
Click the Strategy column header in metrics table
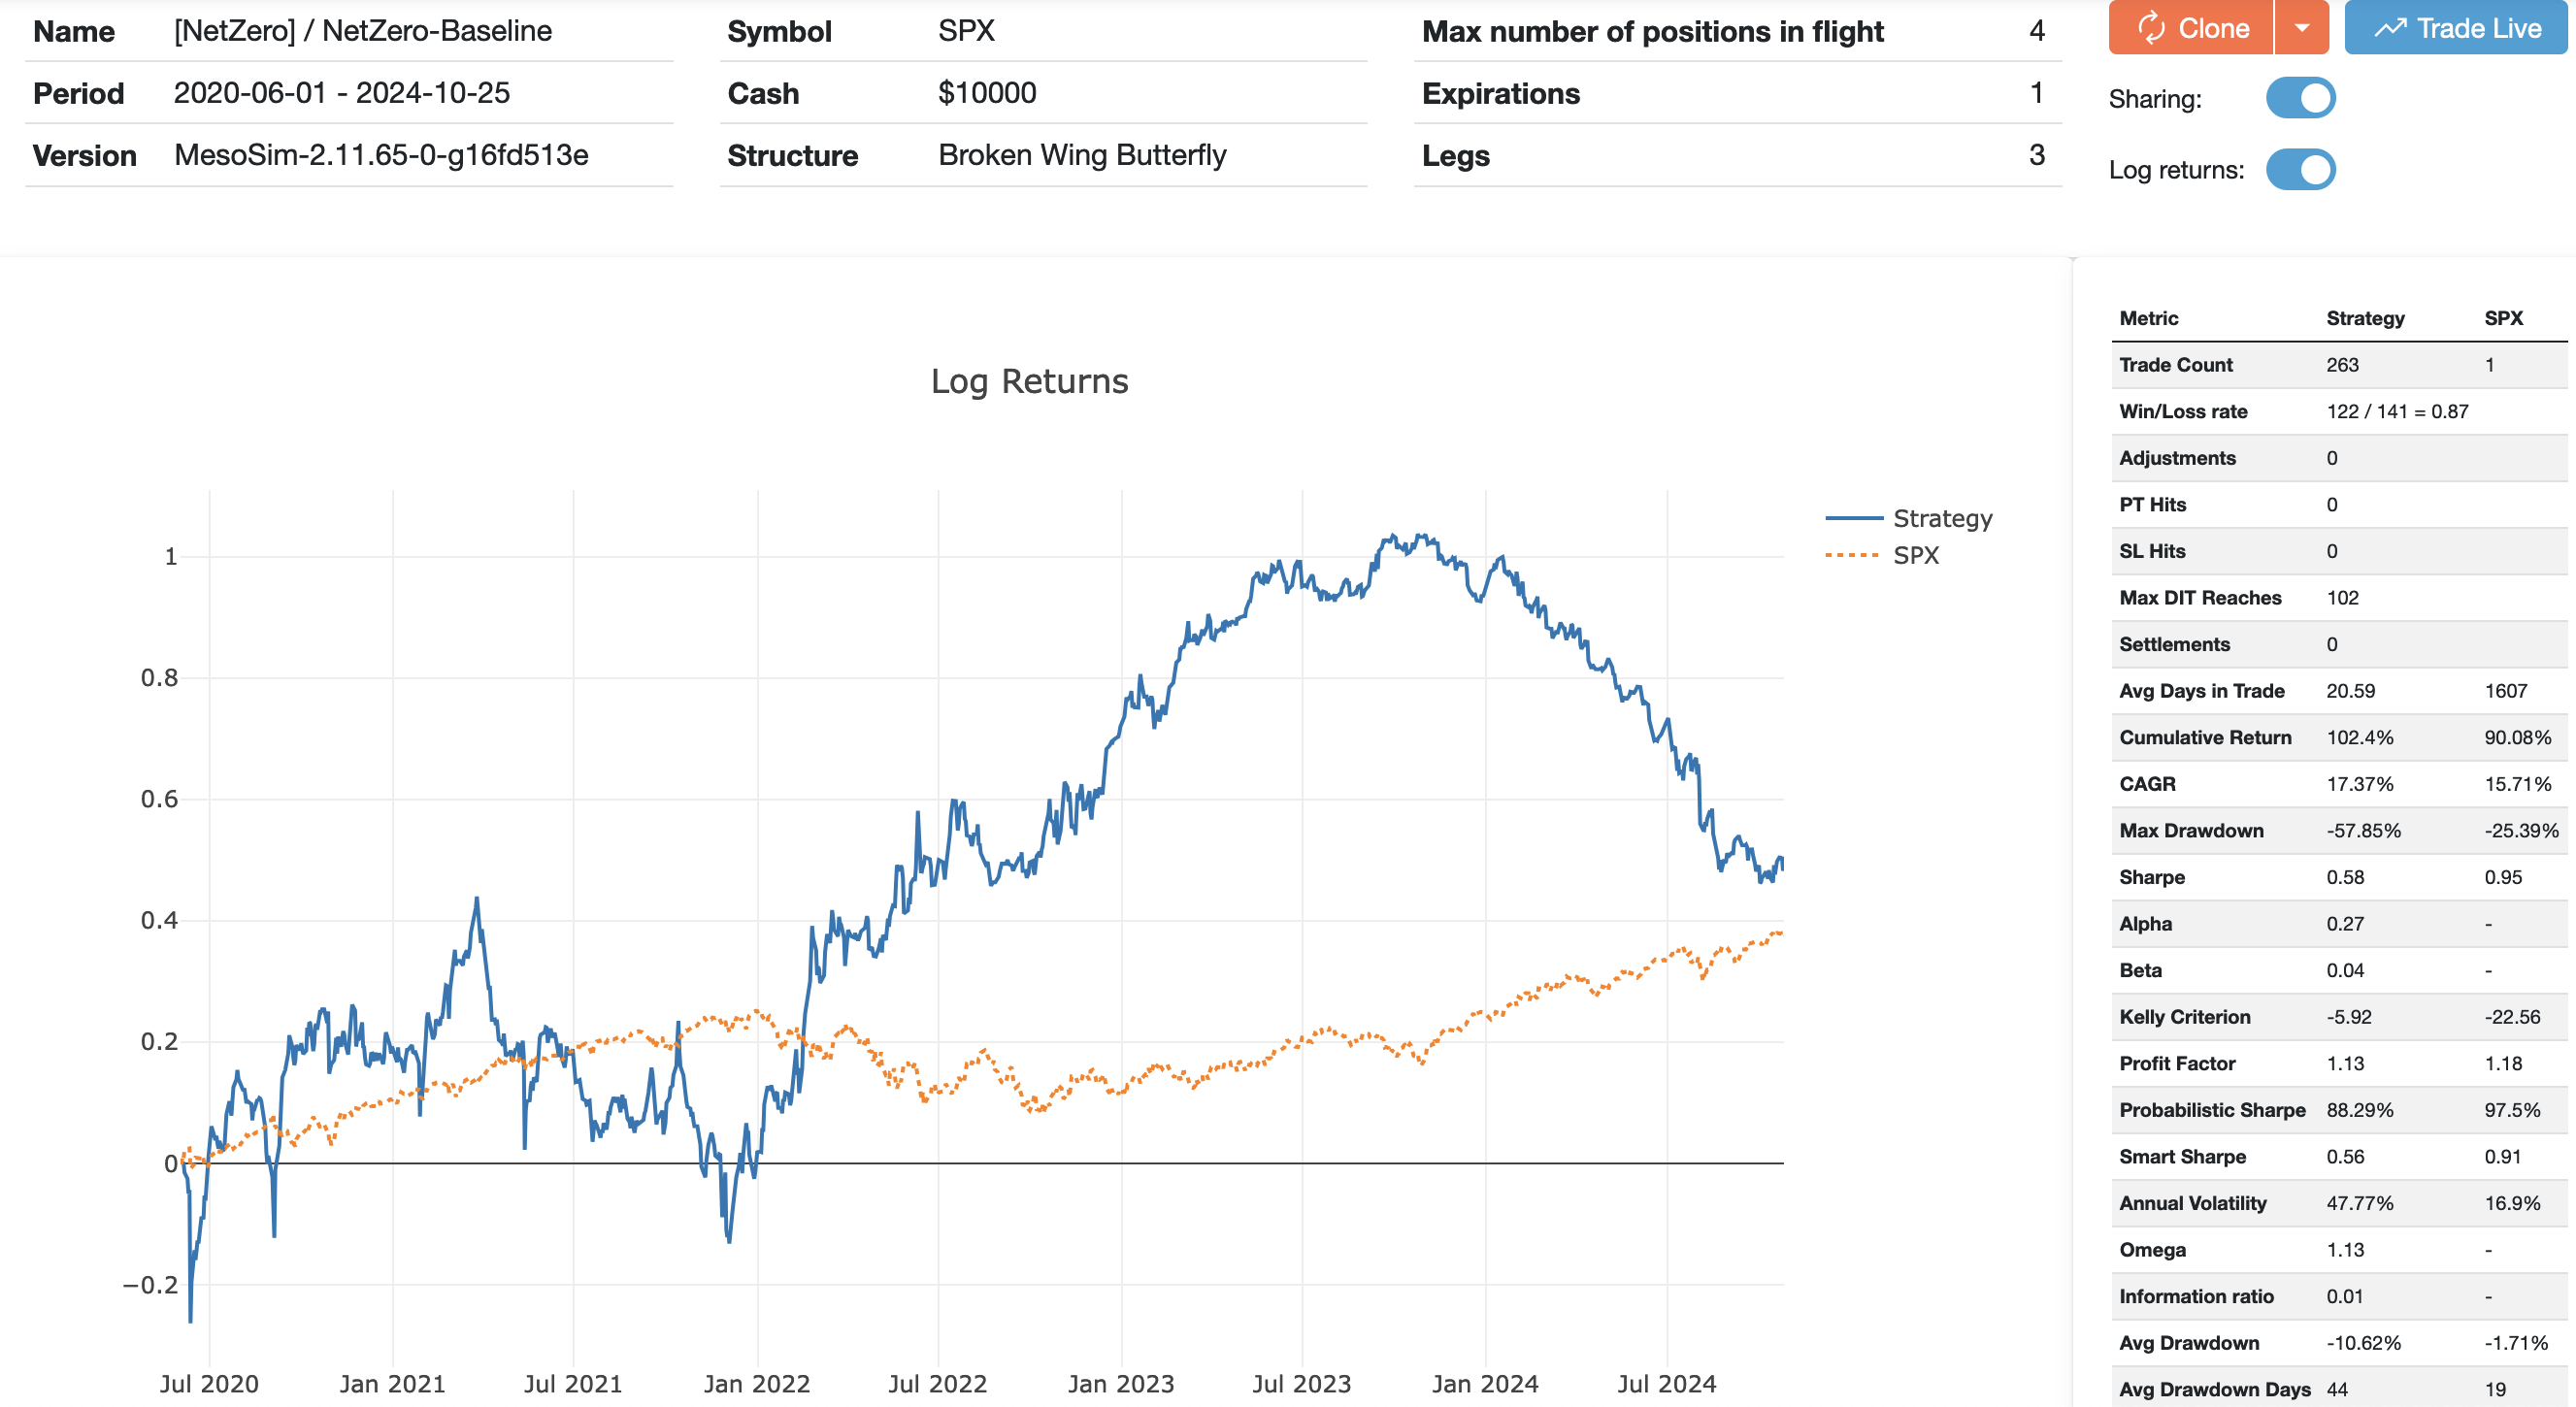click(2365, 318)
